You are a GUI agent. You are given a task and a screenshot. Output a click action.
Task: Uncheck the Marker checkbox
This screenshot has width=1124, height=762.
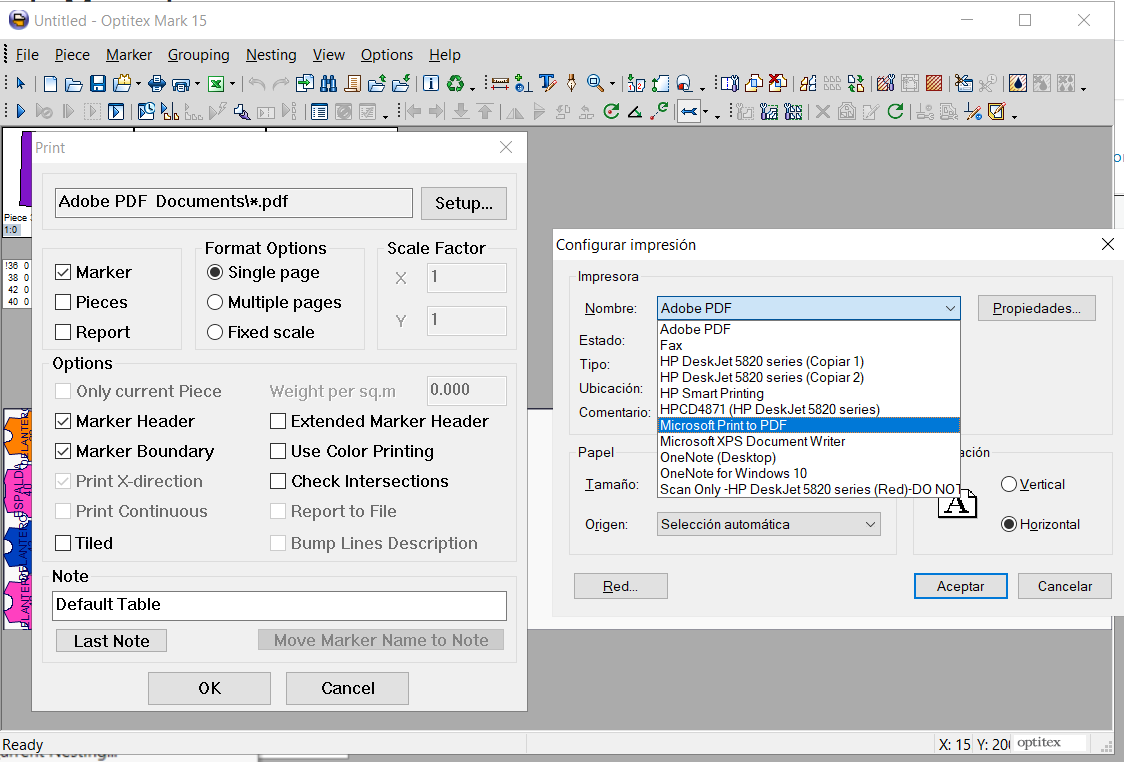tap(63, 272)
